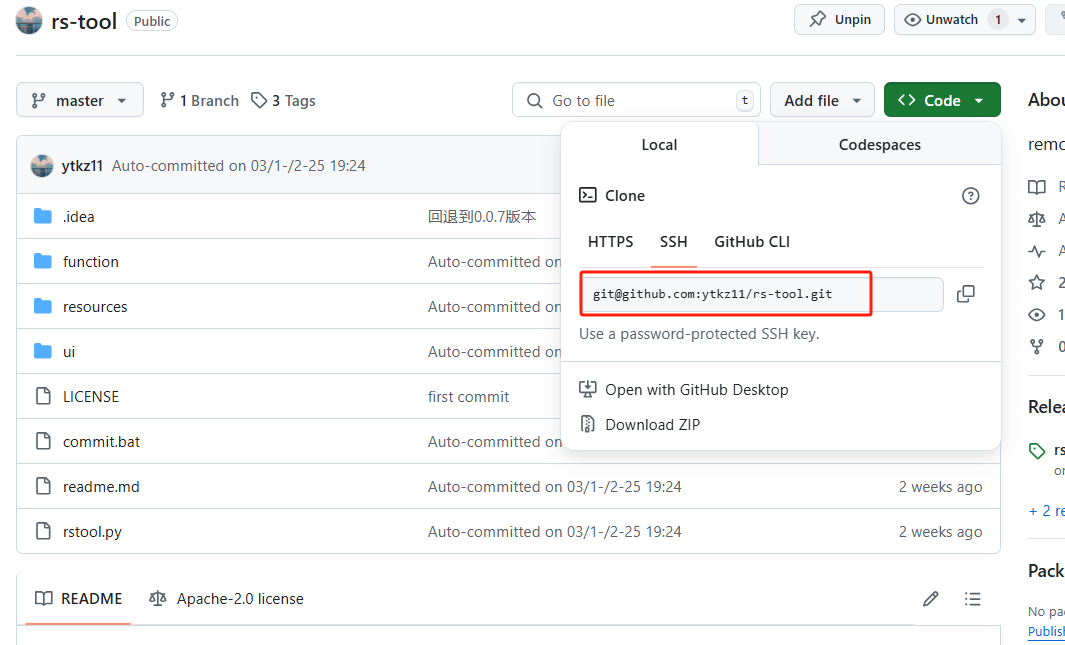Image resolution: width=1065 pixels, height=645 pixels.
Task: Click 'Use a password-protected SSH key.' text
Action: point(699,334)
